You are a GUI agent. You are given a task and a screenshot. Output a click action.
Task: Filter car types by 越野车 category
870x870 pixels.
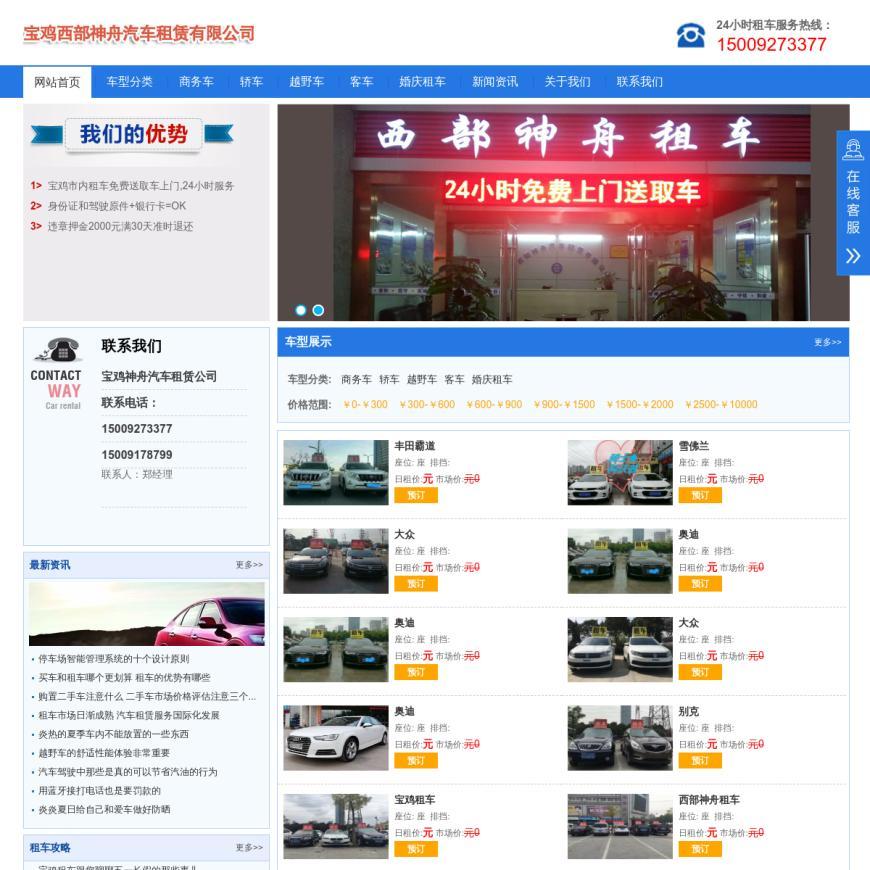tap(422, 380)
